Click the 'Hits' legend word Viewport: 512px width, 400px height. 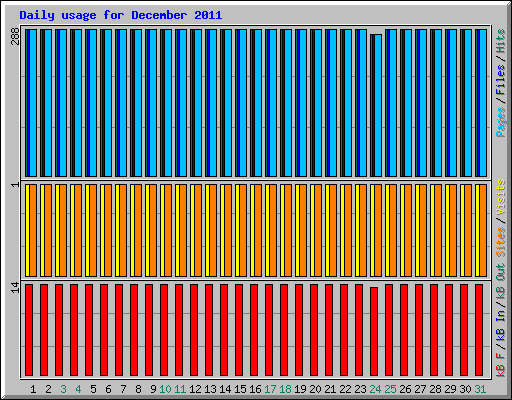tap(501, 41)
